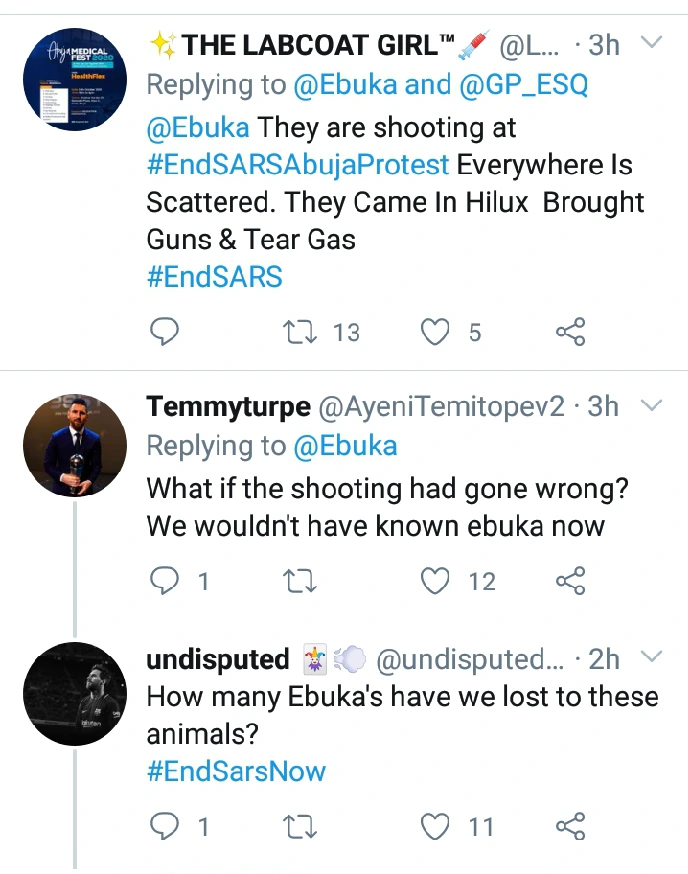Like undisputed's tweet with 11 likes
Image resolution: width=688 pixels, height=874 pixels.
click(435, 826)
